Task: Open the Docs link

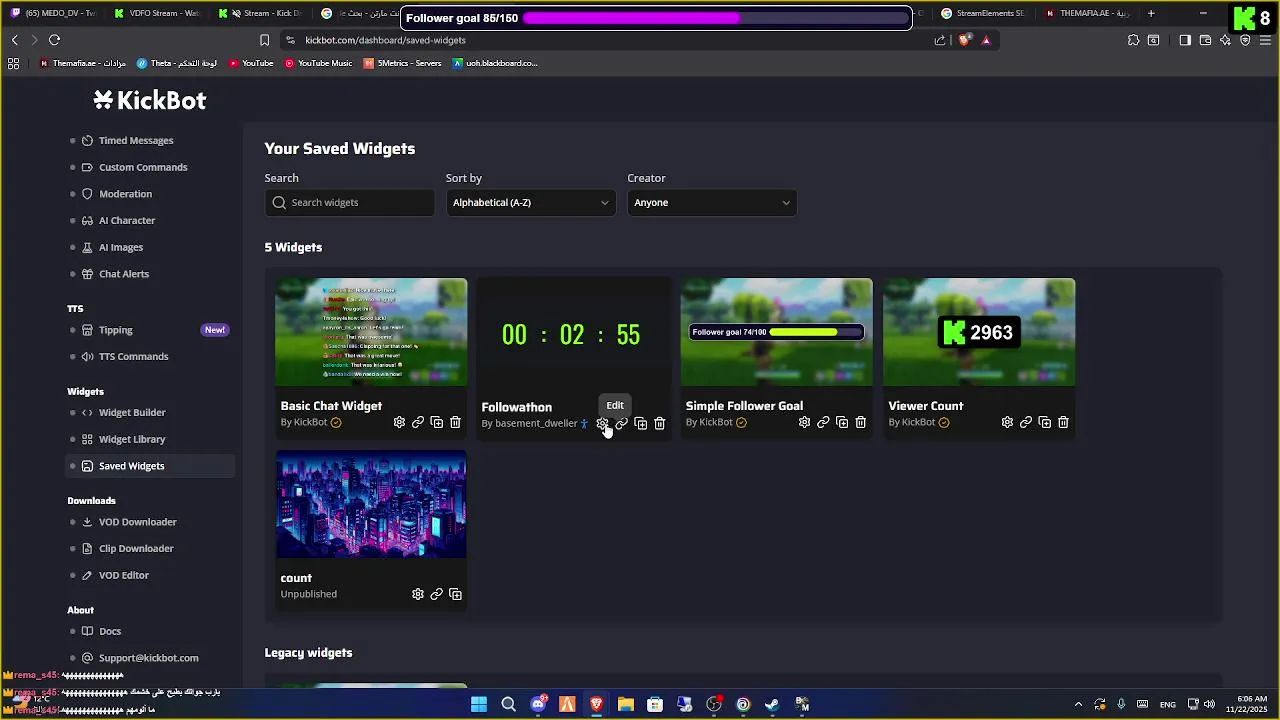Action: coord(110,631)
